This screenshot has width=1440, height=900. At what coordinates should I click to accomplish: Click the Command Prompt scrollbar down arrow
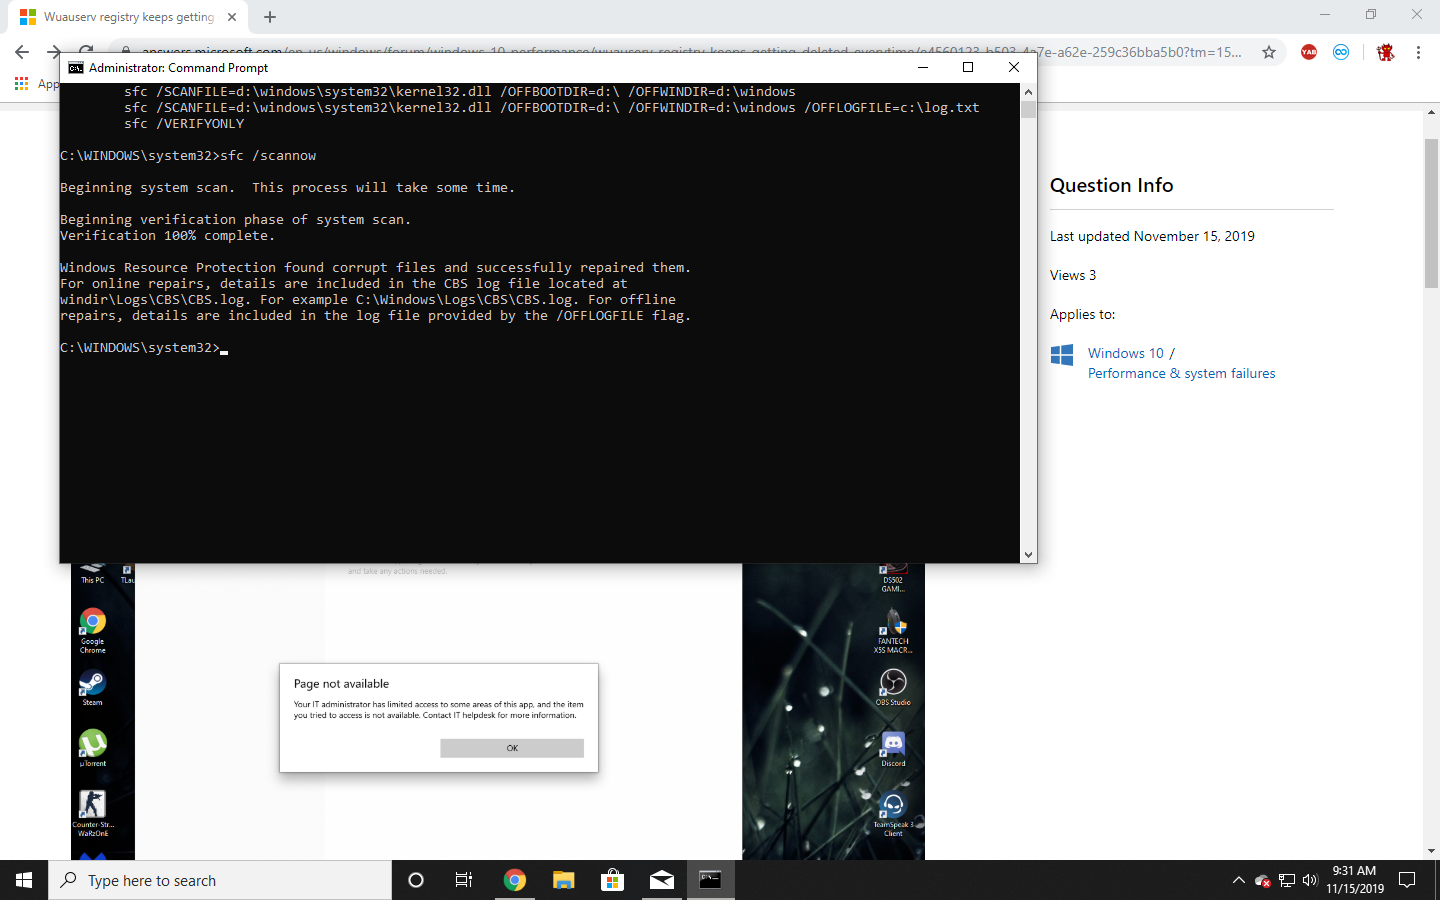tap(1028, 555)
